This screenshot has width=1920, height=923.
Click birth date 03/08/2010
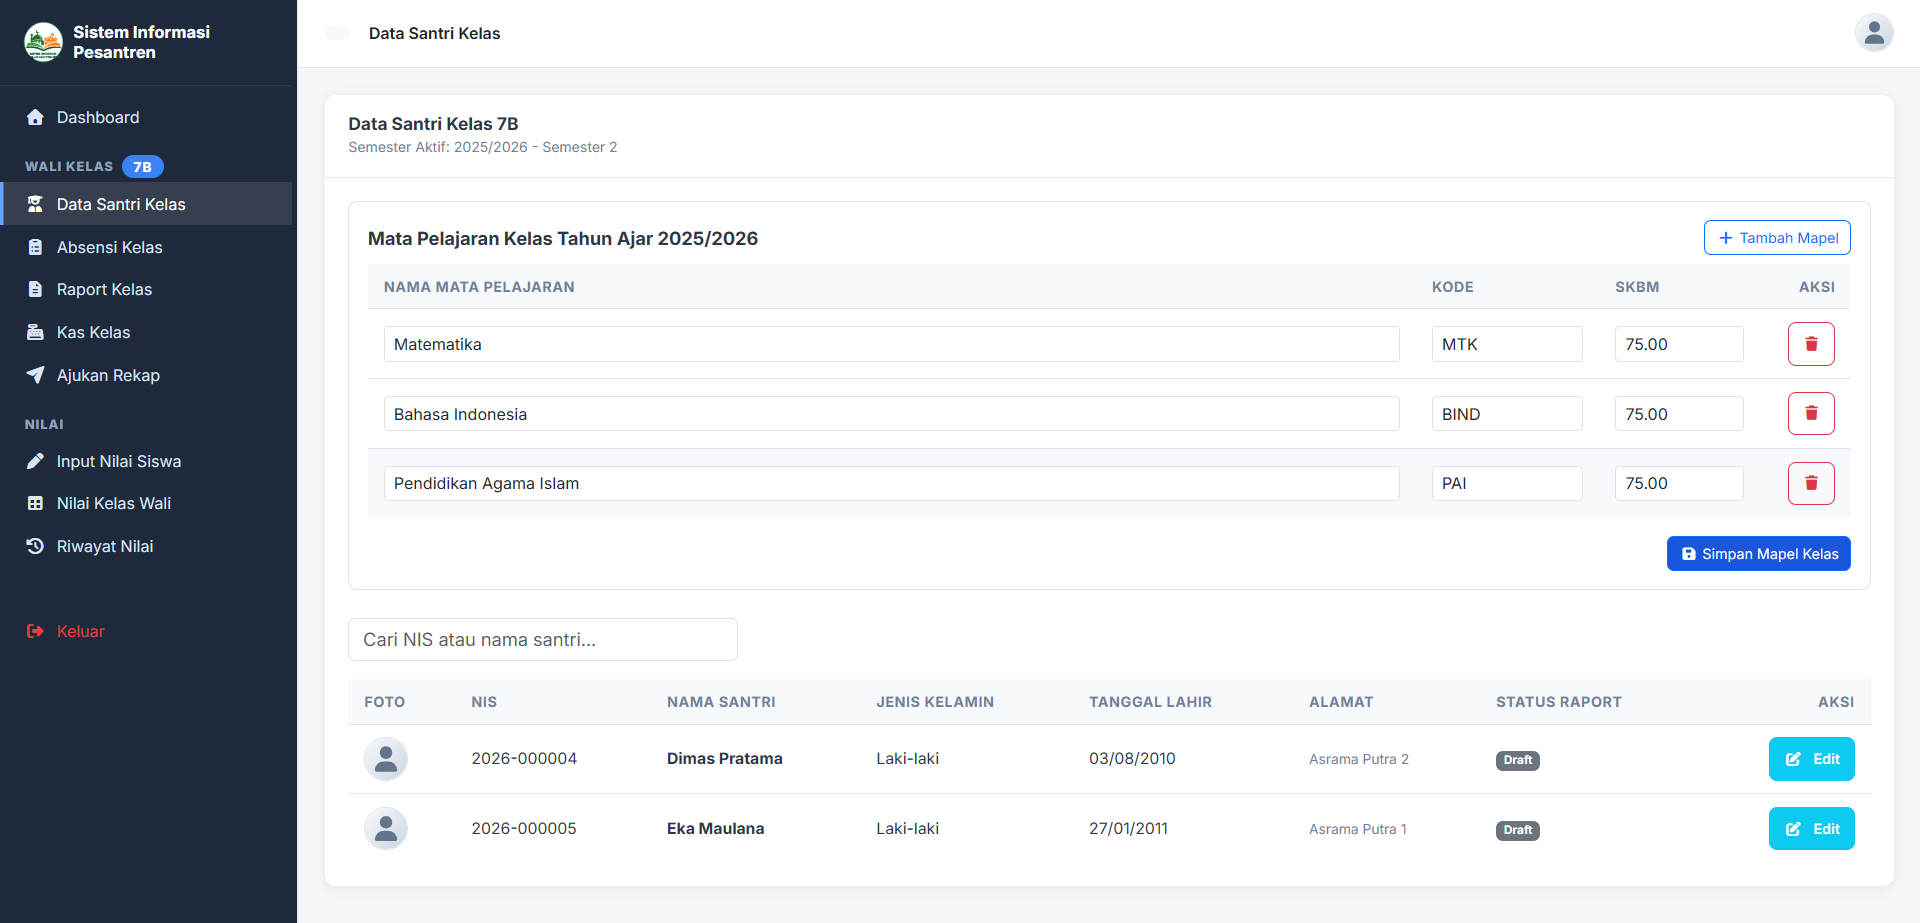click(1132, 759)
